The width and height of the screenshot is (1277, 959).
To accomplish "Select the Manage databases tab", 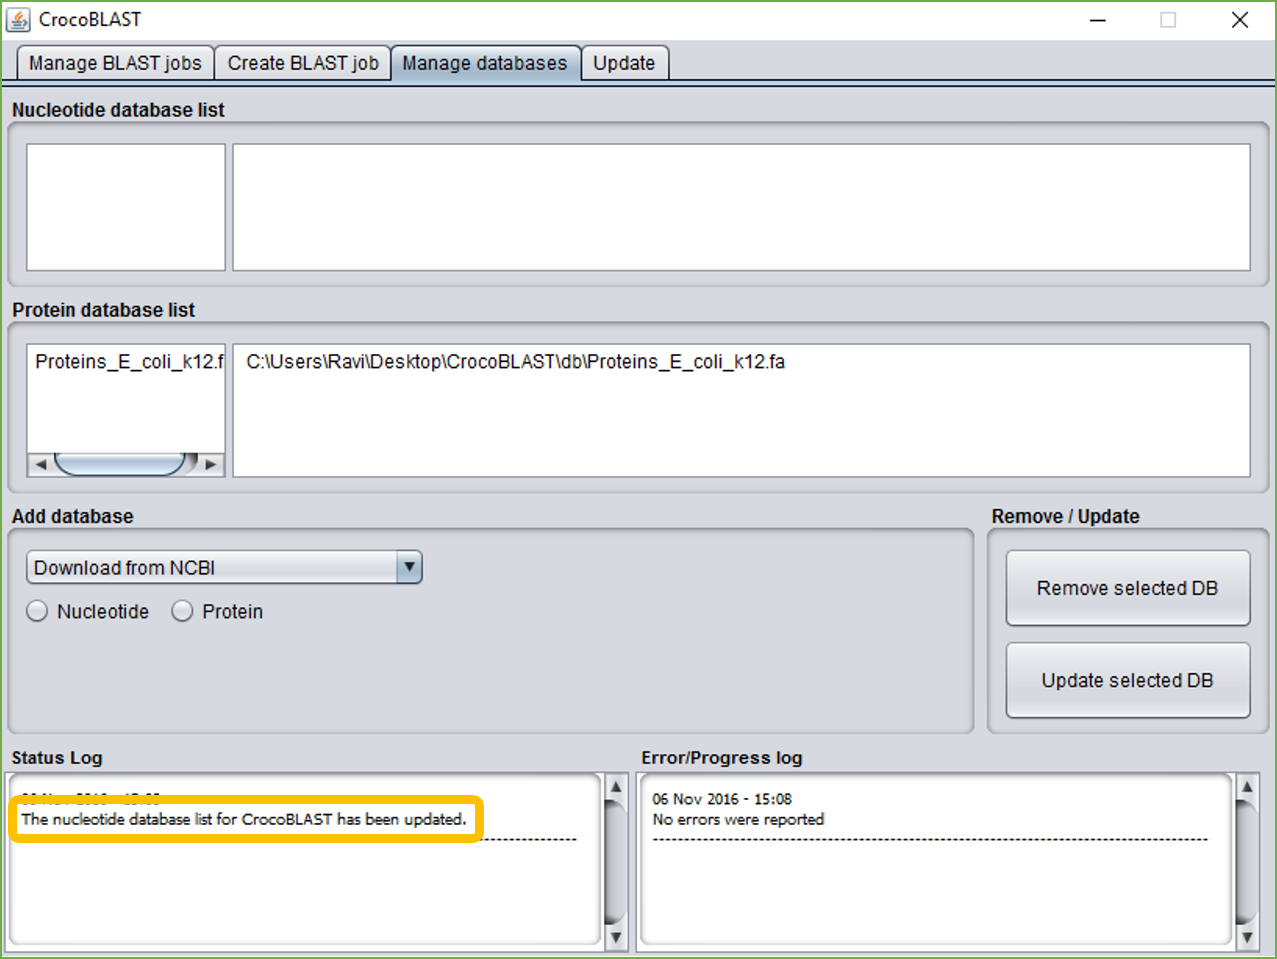I will [485, 63].
